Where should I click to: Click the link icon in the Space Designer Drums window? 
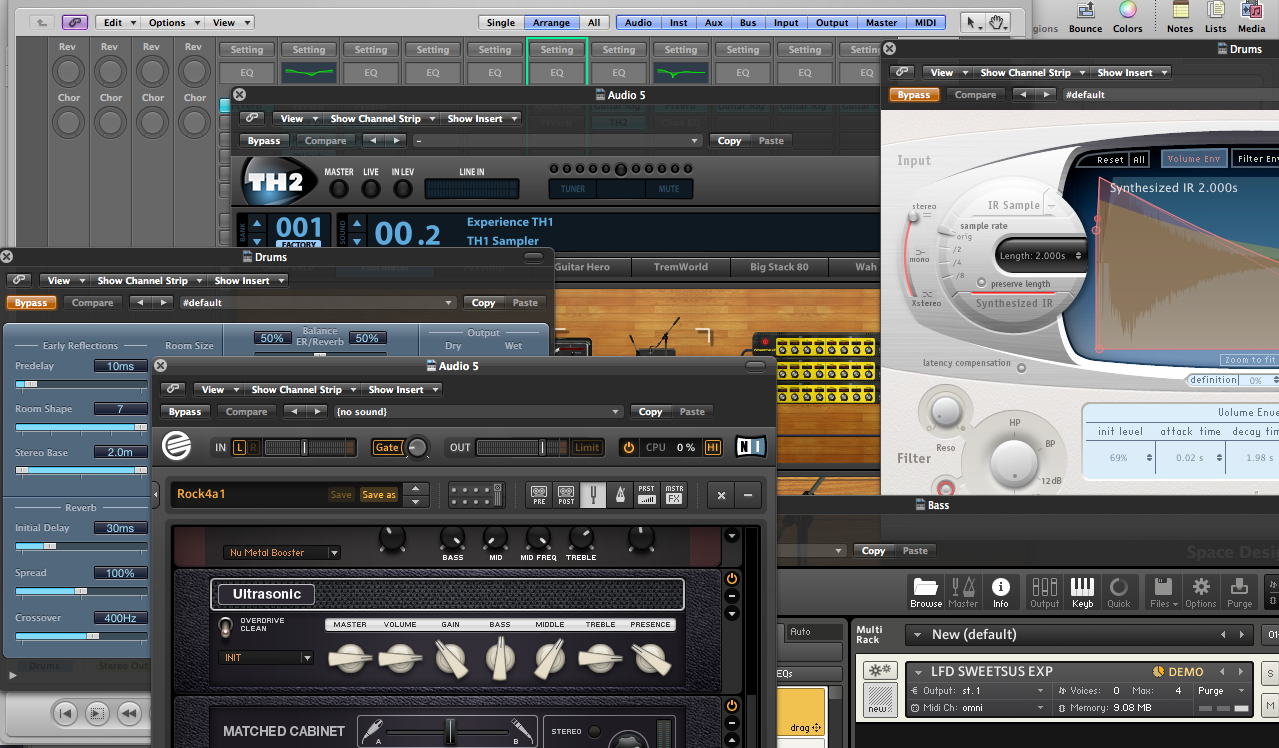pos(902,72)
